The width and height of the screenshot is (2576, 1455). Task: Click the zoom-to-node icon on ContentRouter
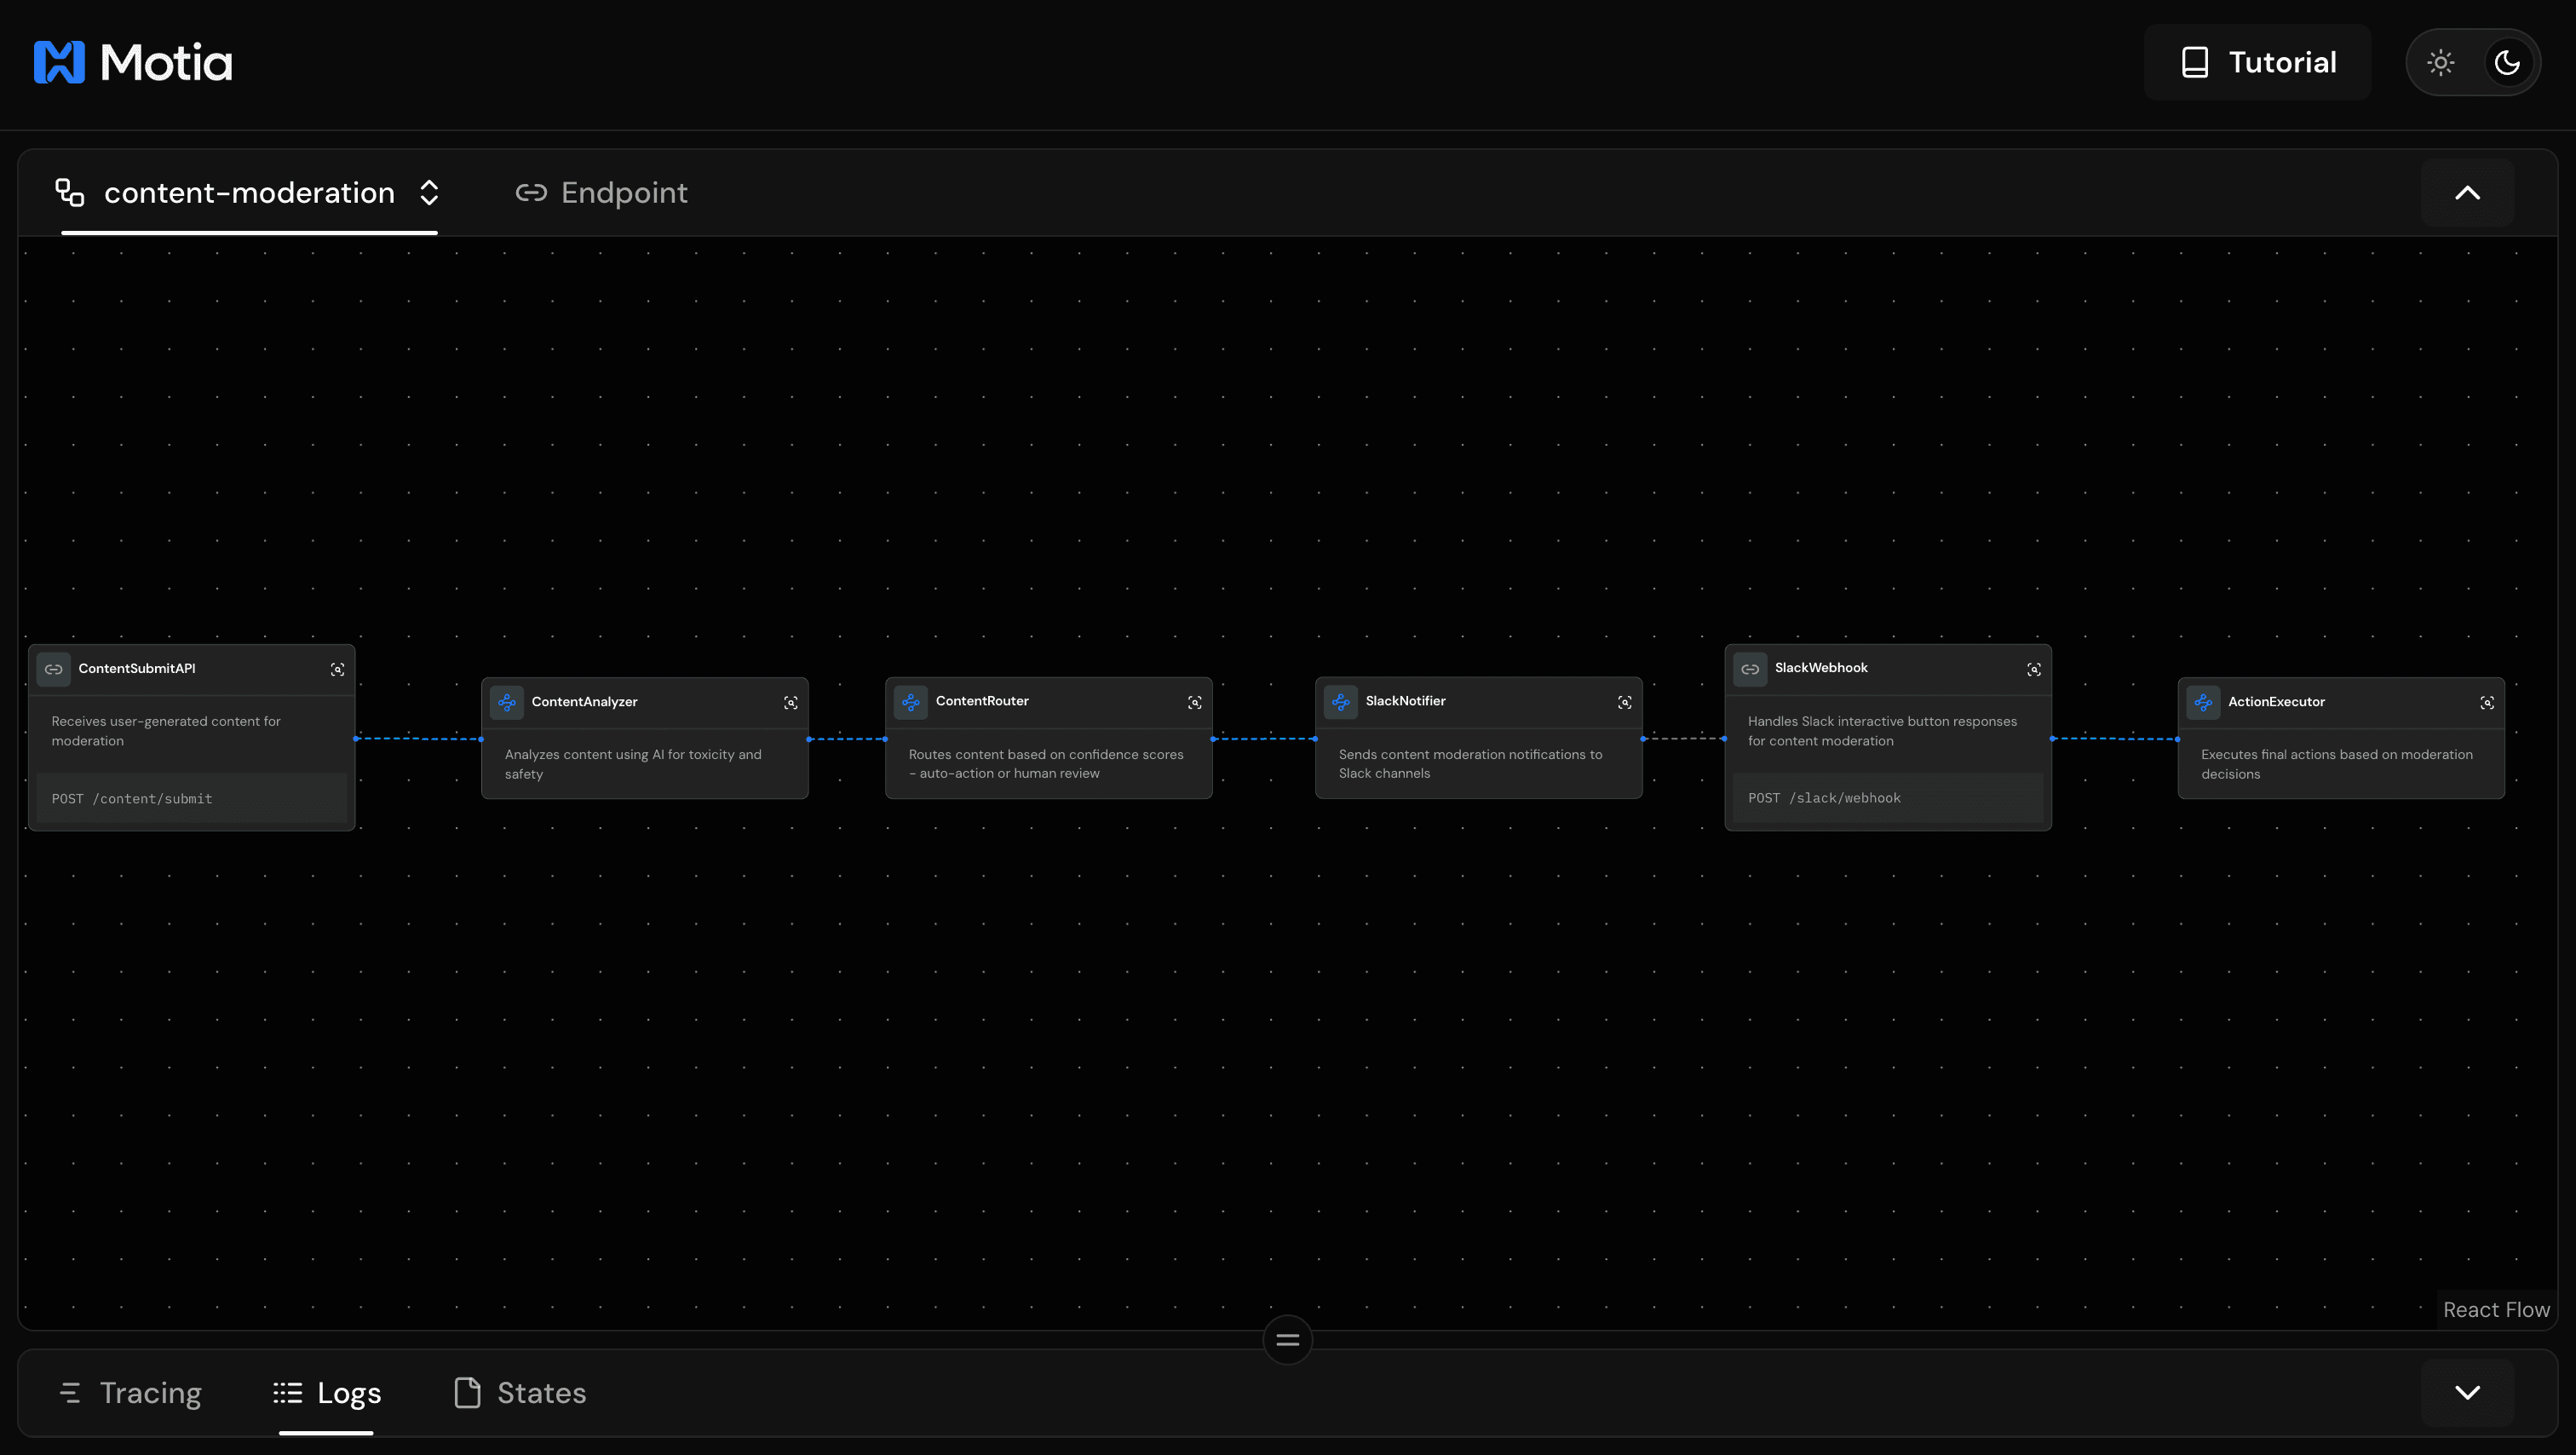(1195, 702)
